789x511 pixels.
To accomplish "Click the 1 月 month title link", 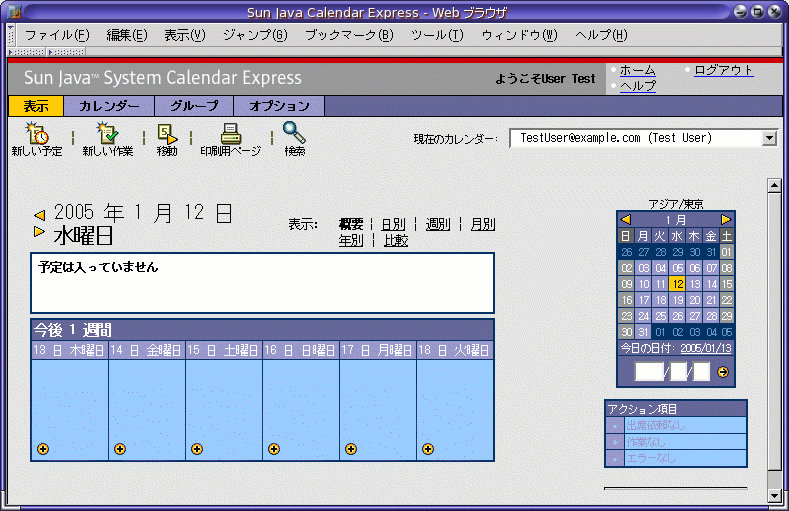I will [x=676, y=220].
